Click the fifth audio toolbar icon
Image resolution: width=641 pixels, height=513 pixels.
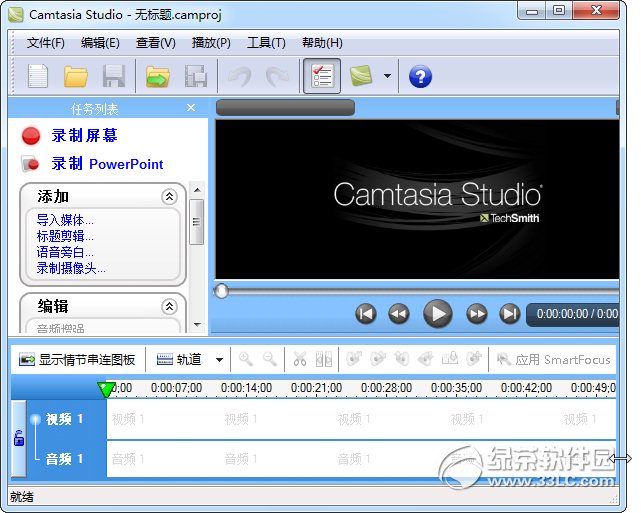coord(450,359)
